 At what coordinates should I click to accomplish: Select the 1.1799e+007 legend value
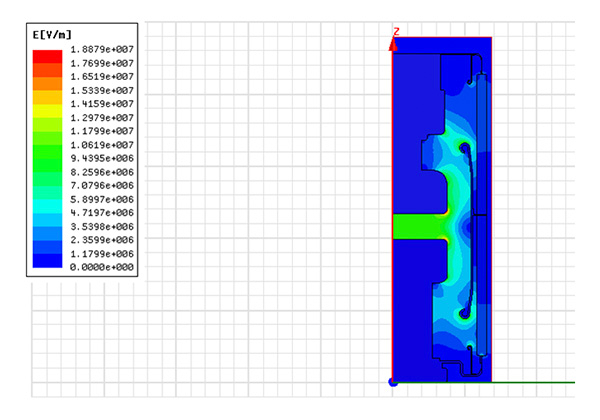(102, 131)
